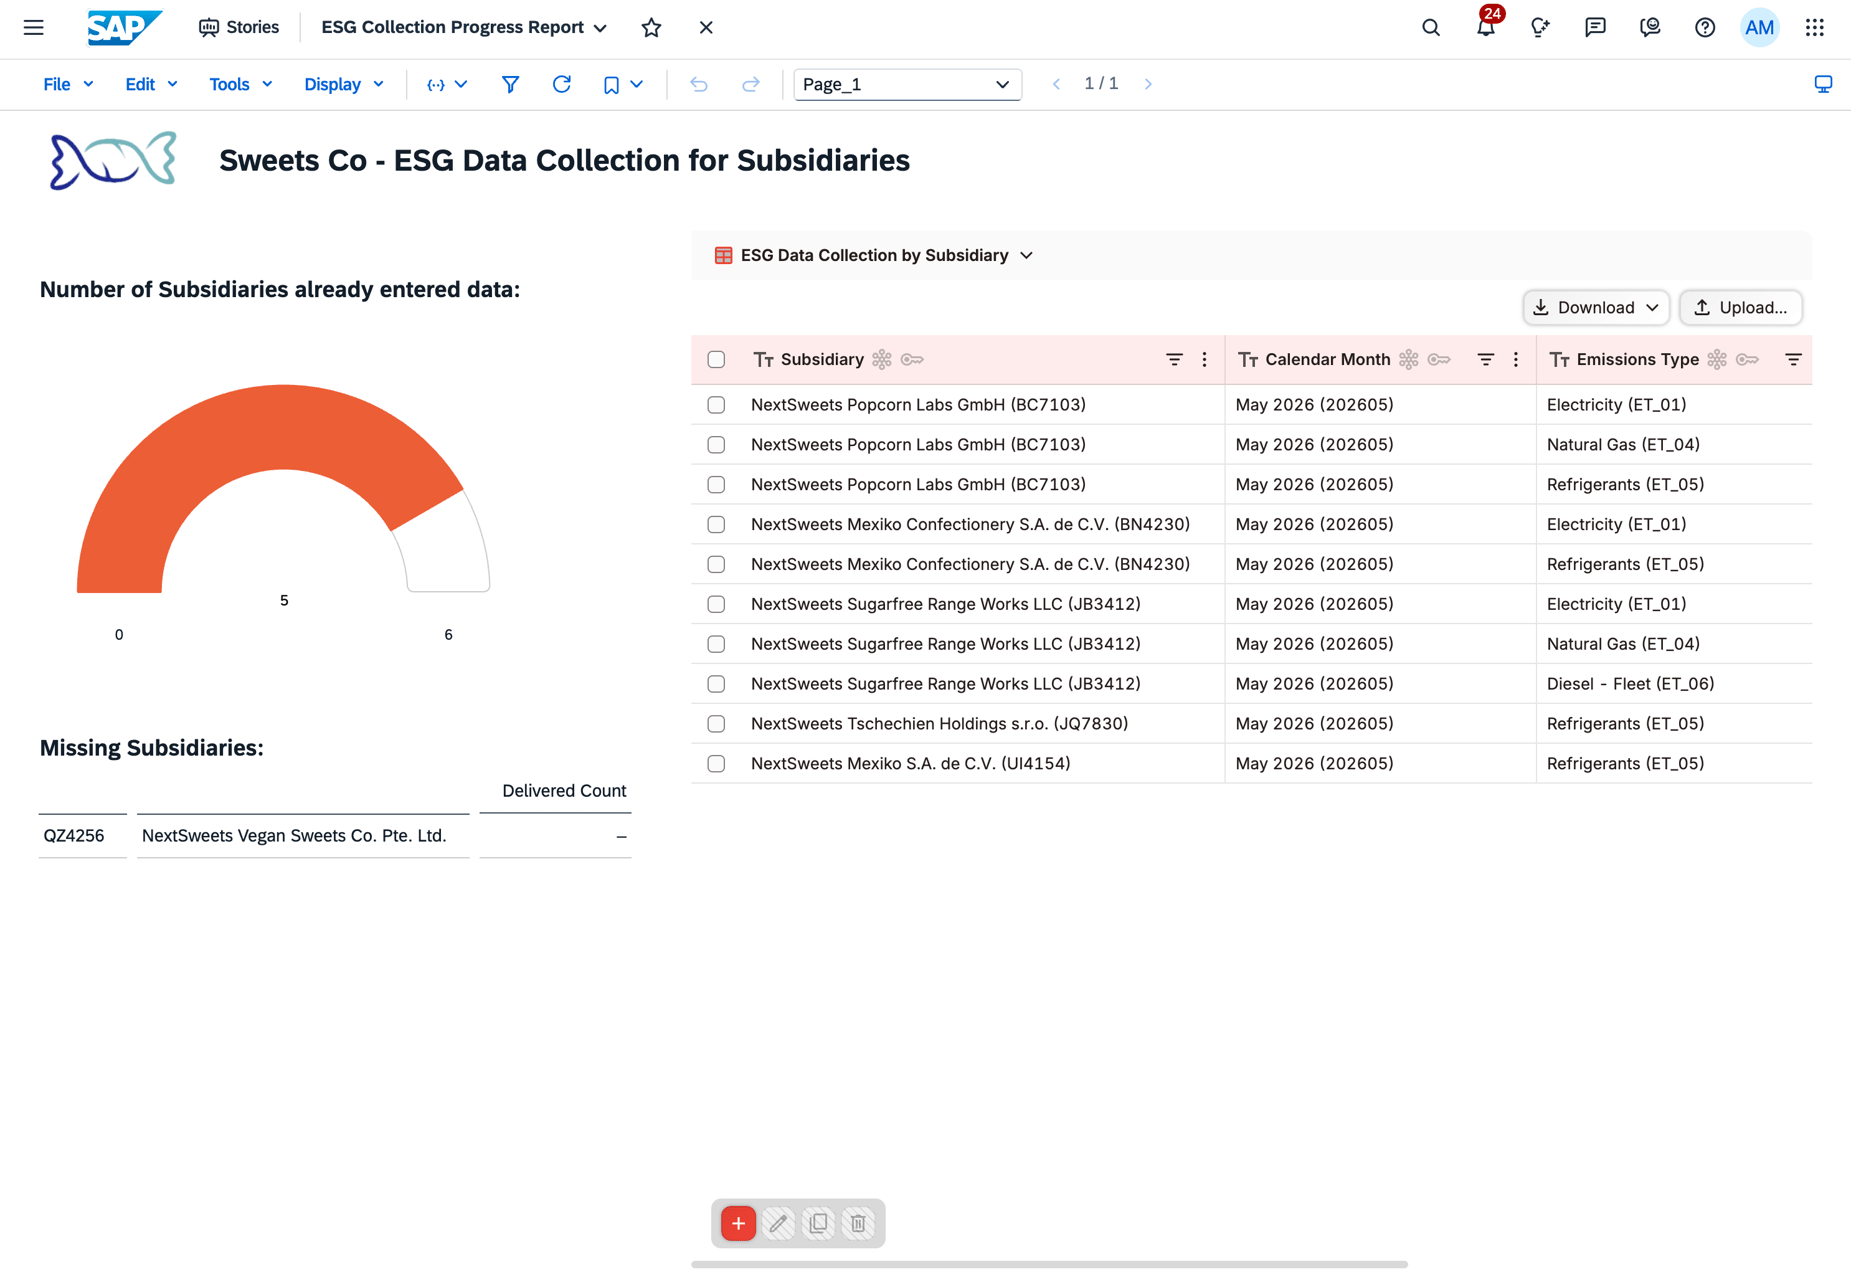Expand the story title dropdown chevron

(600, 28)
